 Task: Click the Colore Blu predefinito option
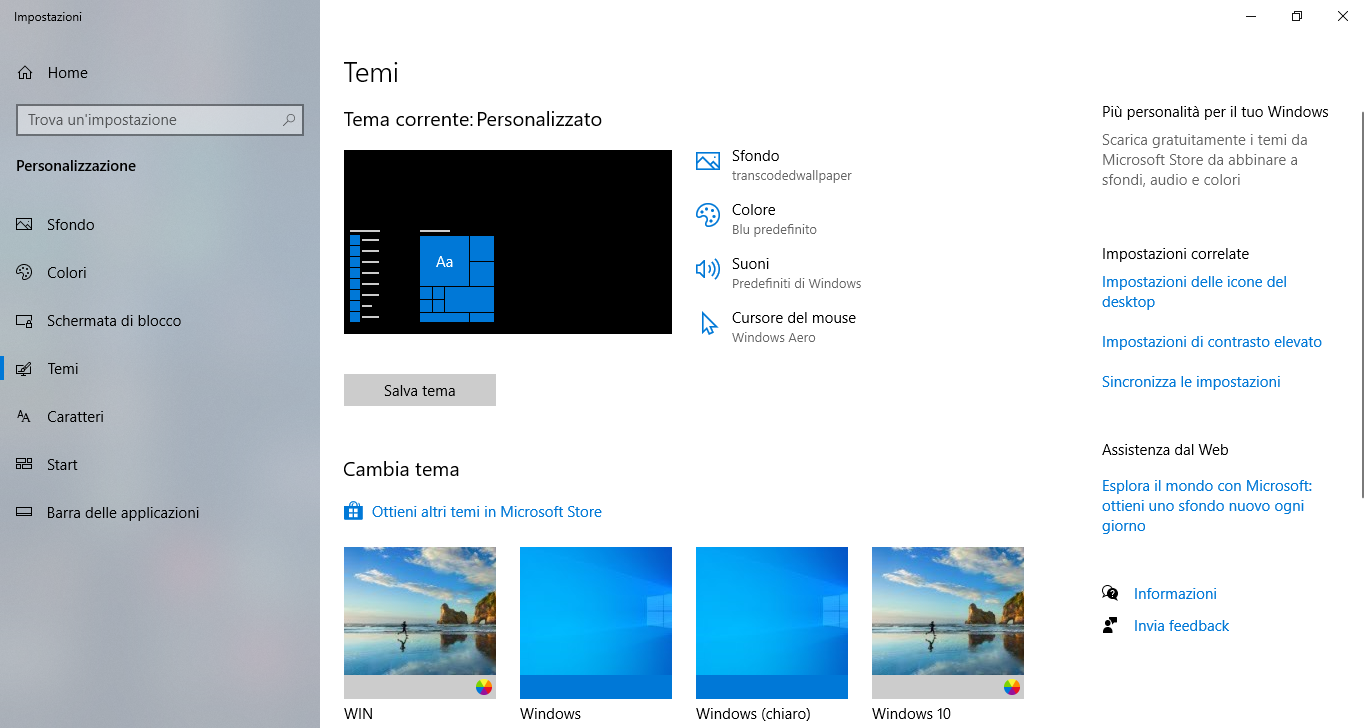click(x=757, y=219)
